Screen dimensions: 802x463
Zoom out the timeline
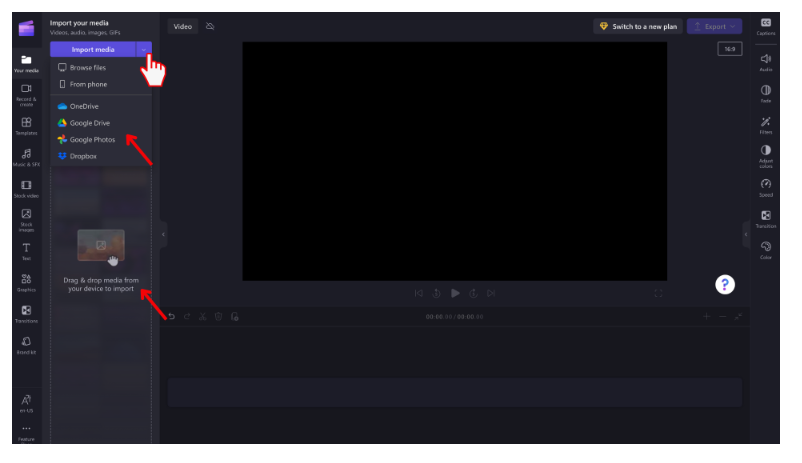[722, 317]
